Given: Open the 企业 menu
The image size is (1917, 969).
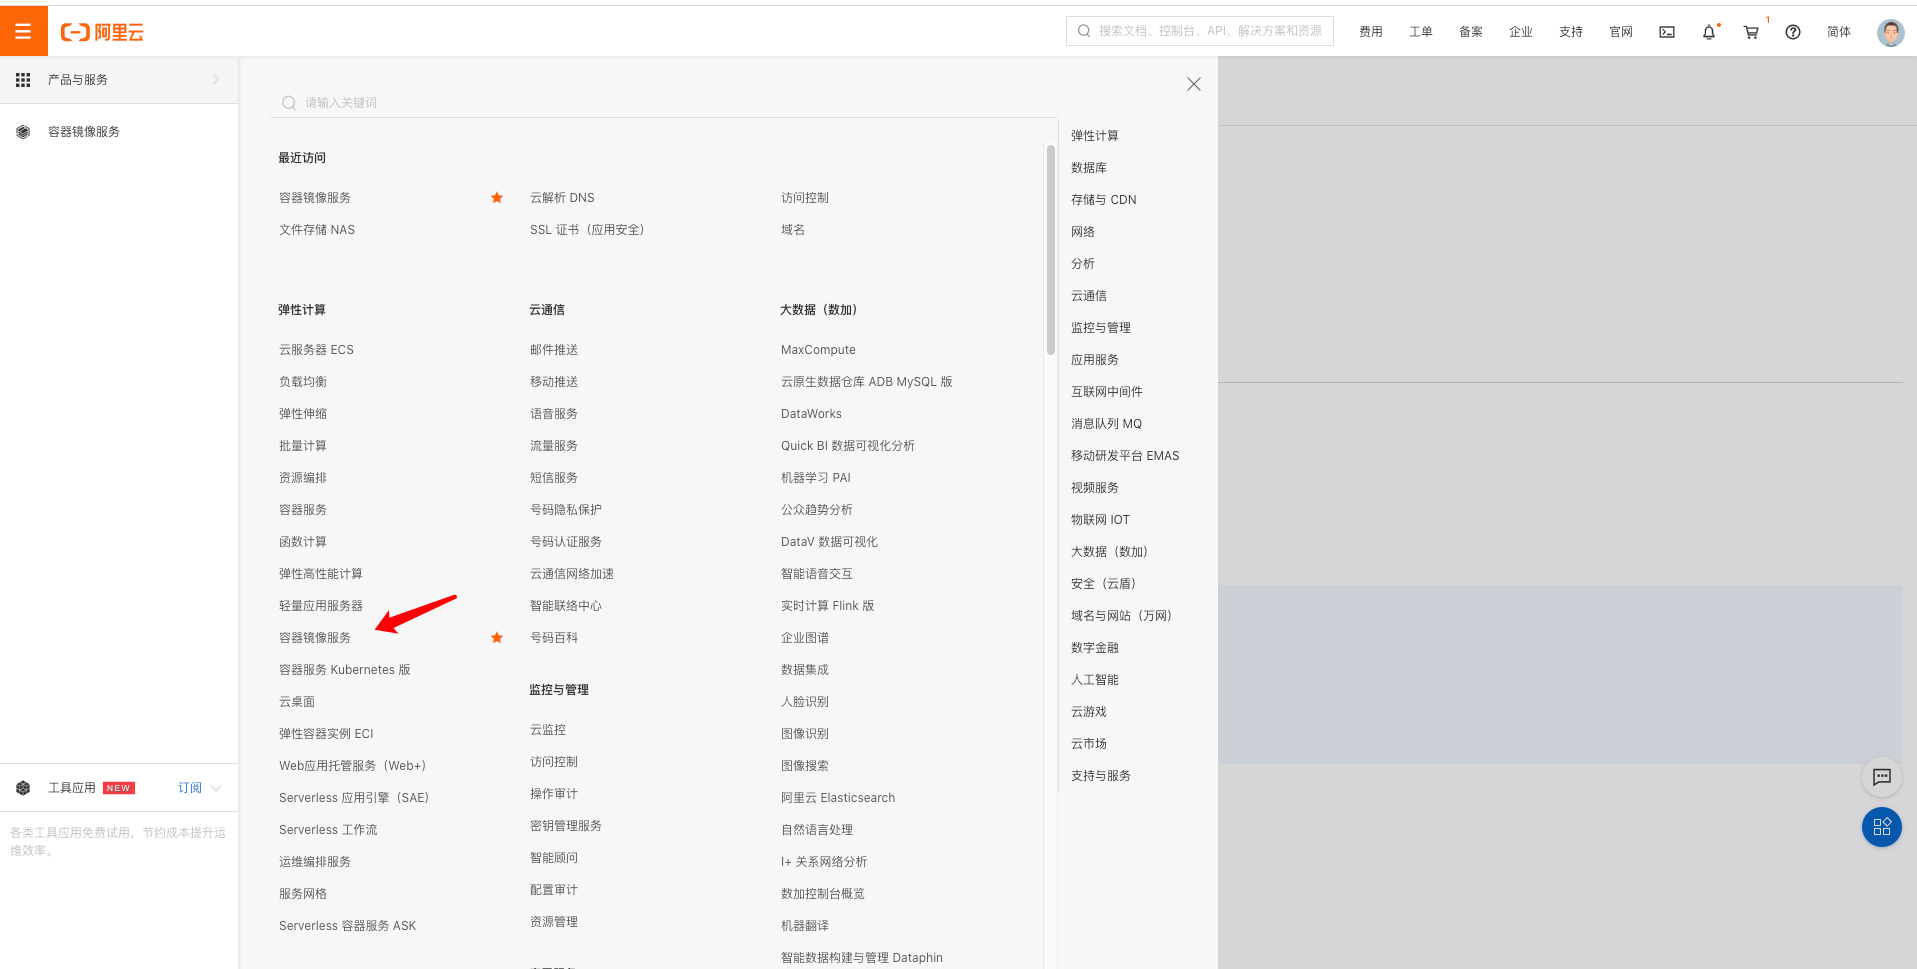Looking at the screenshot, I should (1521, 32).
